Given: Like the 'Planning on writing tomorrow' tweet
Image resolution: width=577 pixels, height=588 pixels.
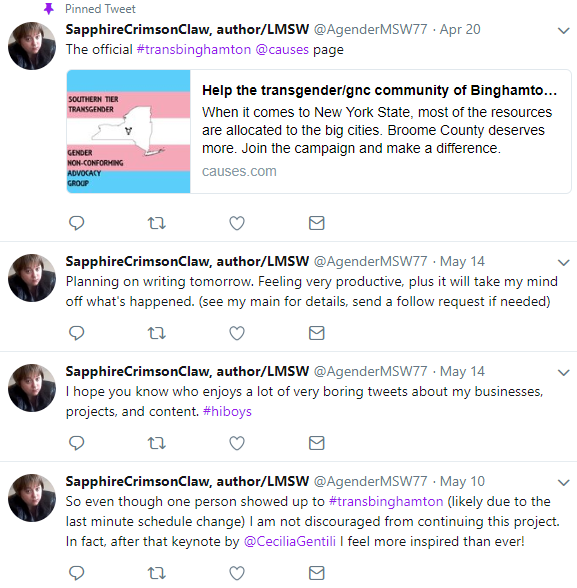Looking at the screenshot, I should click(x=237, y=333).
